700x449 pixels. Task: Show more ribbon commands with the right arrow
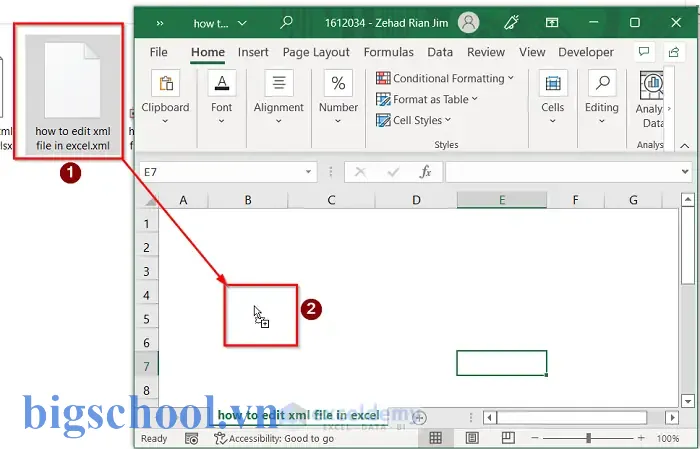669,108
